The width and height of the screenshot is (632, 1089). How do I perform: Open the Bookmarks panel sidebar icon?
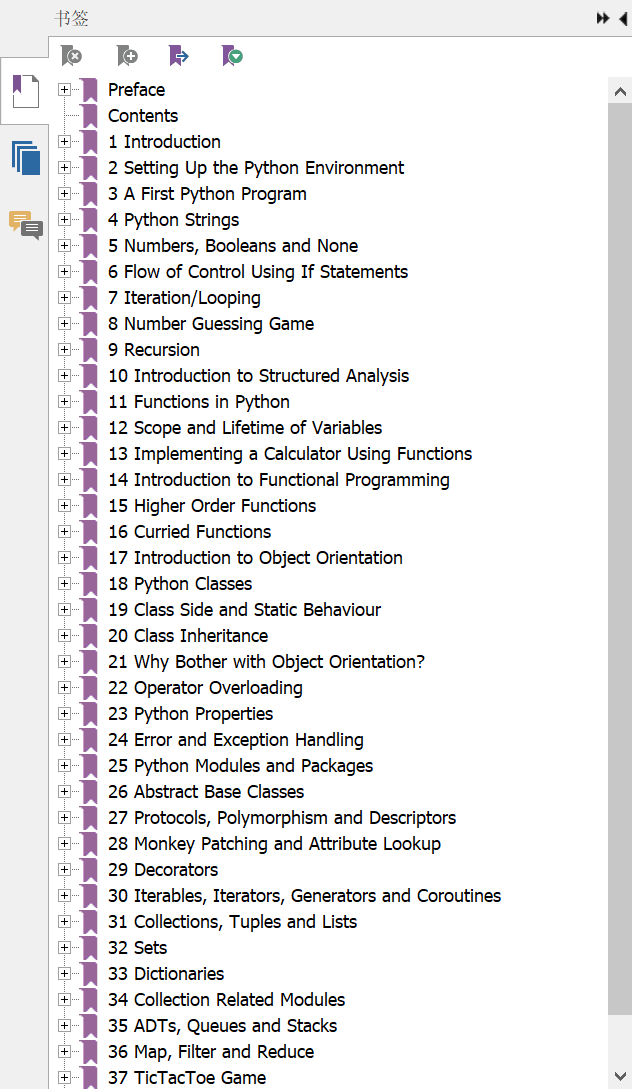pos(26,91)
